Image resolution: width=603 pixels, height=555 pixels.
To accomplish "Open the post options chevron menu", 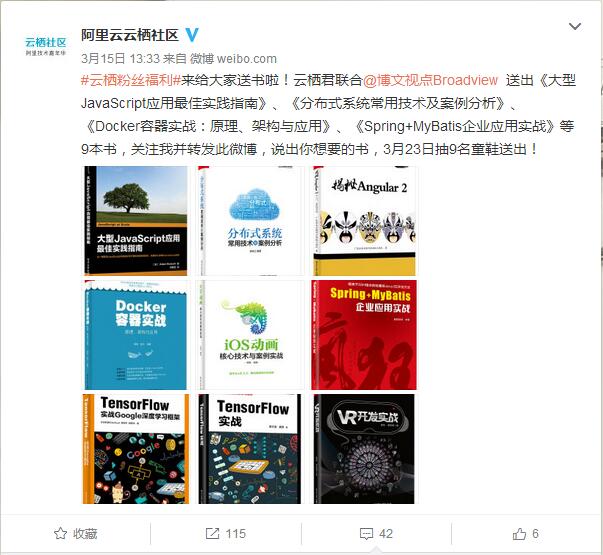I will (575, 26).
